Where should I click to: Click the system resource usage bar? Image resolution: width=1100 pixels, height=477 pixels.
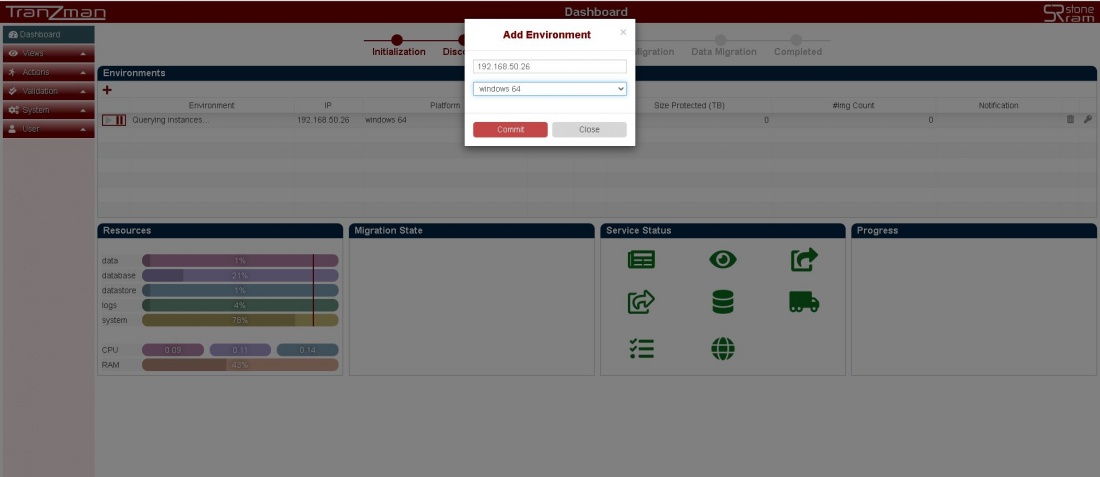[x=240, y=321]
